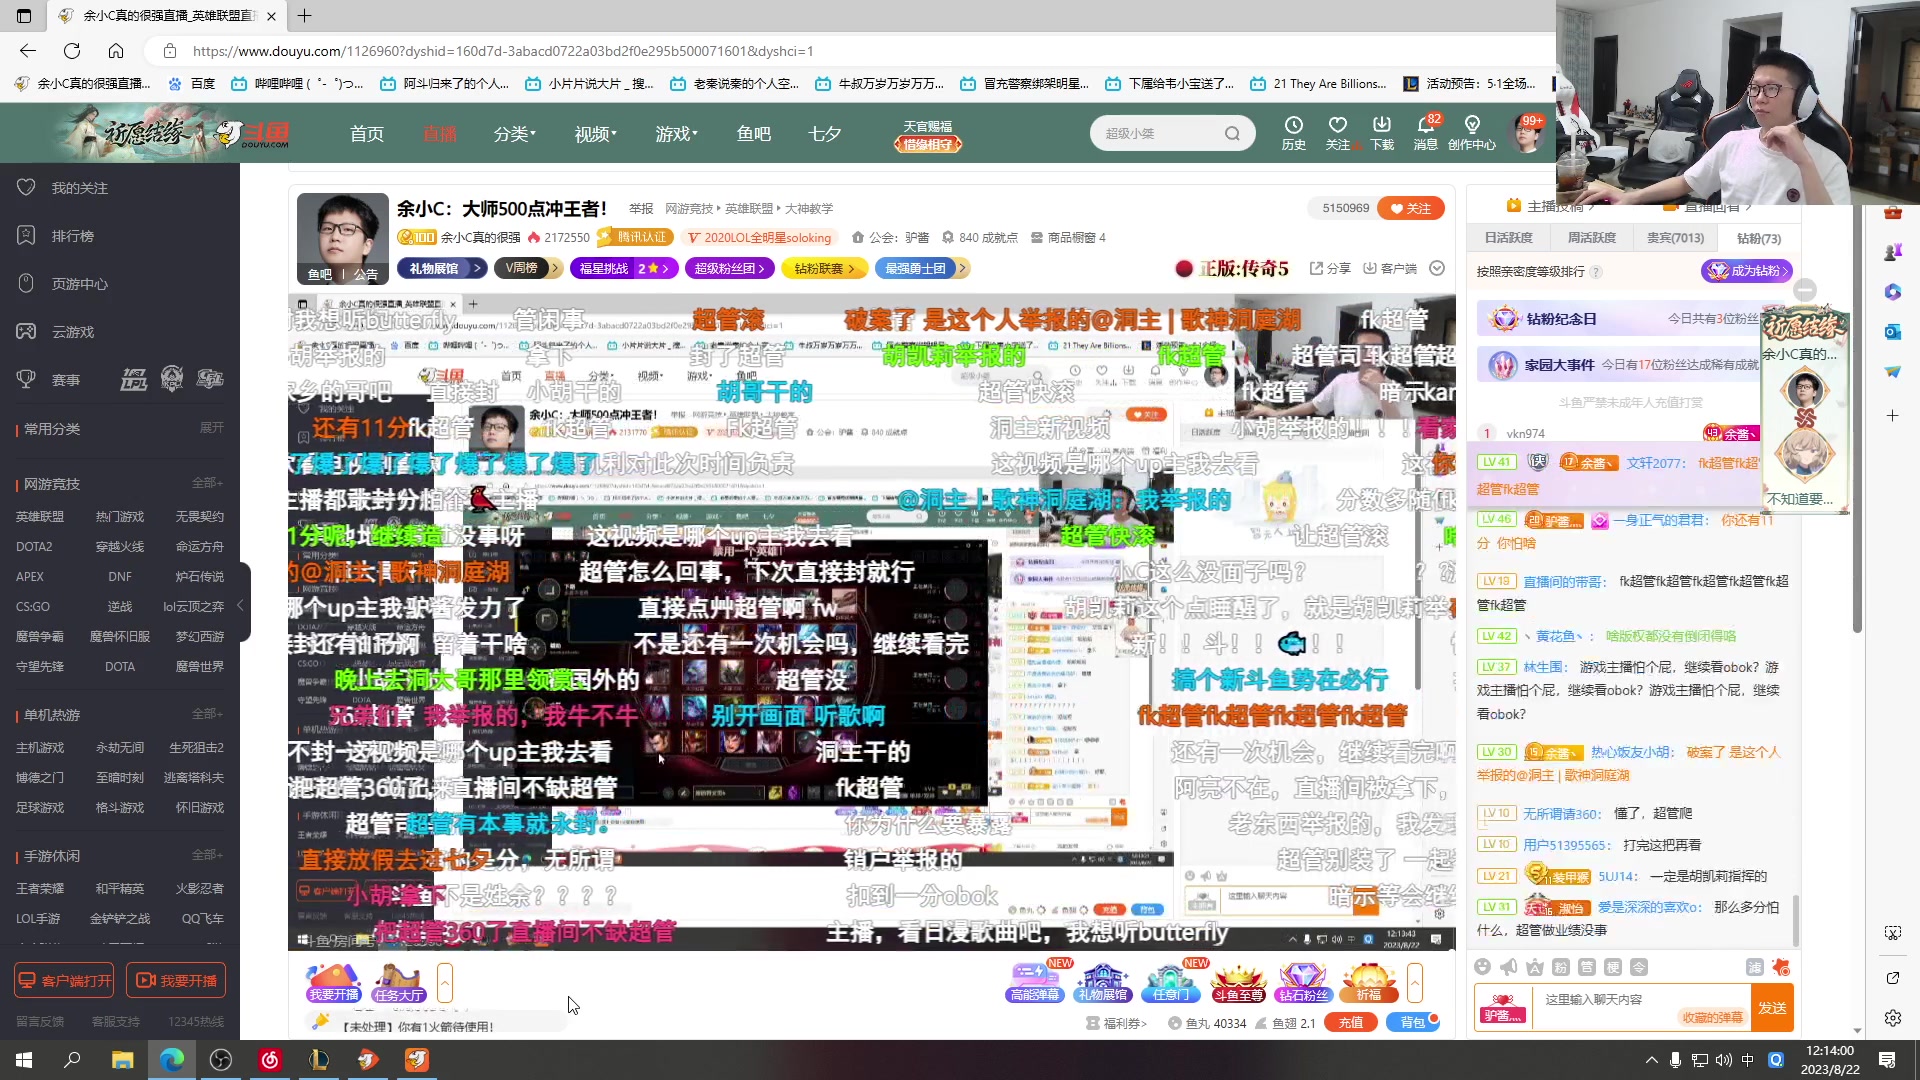Image resolution: width=1920 pixels, height=1080 pixels.
Task: Click the 梗 meme icon in chat toolbar
Action: [1612, 967]
